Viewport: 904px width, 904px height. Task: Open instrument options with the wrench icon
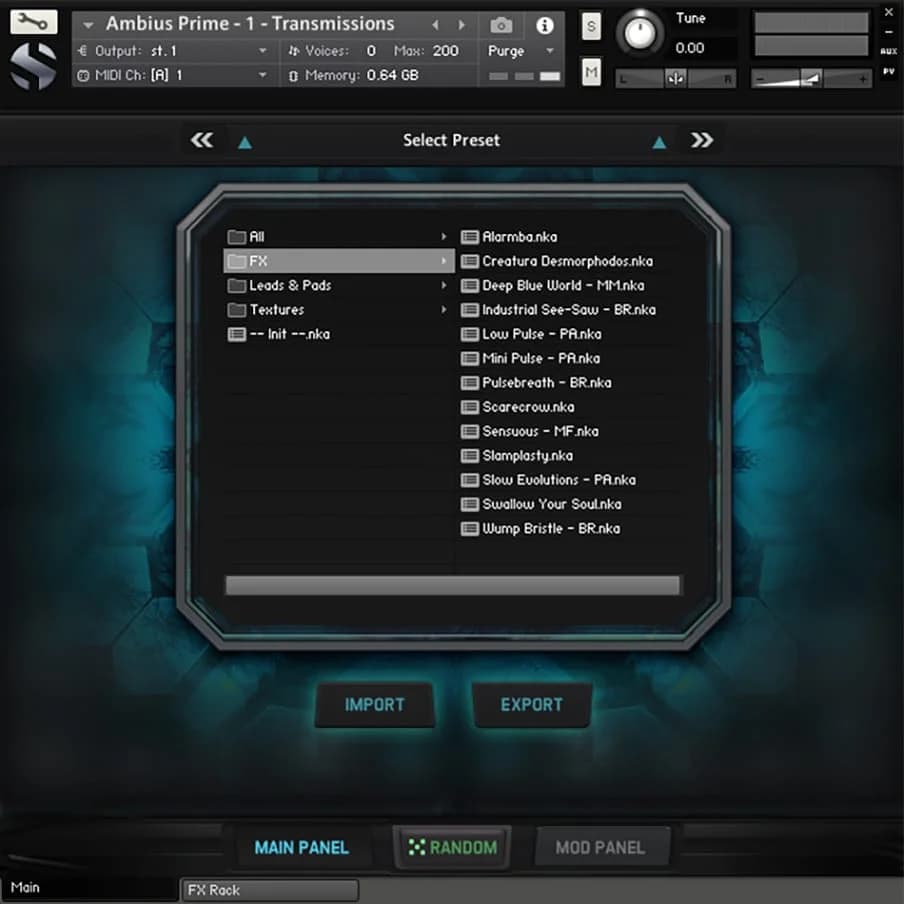click(x=33, y=22)
